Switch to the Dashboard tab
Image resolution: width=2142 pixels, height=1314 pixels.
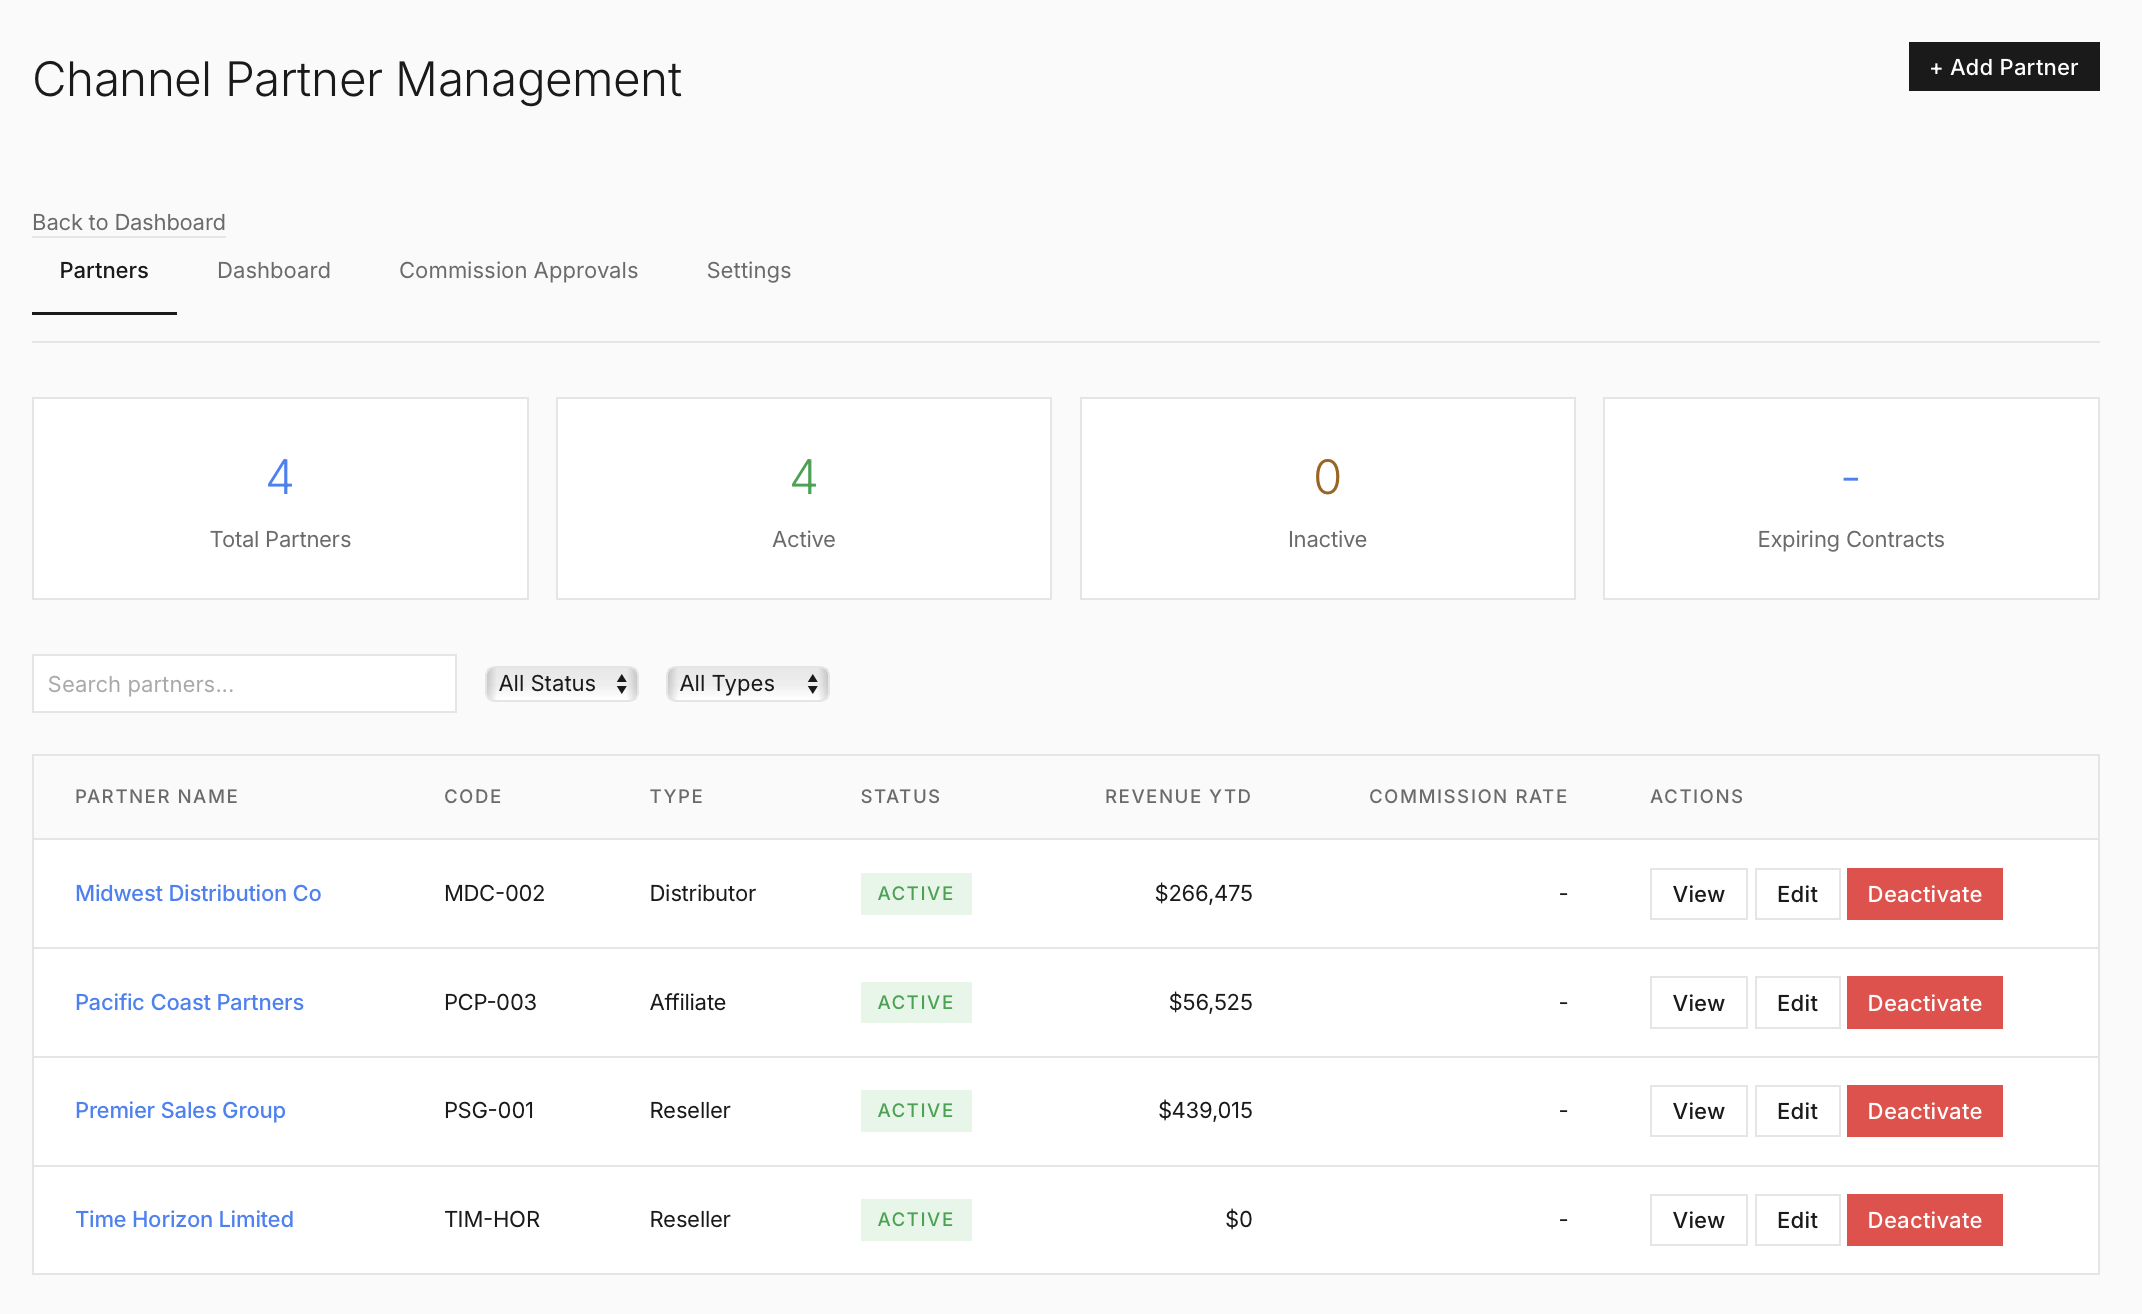click(273, 270)
